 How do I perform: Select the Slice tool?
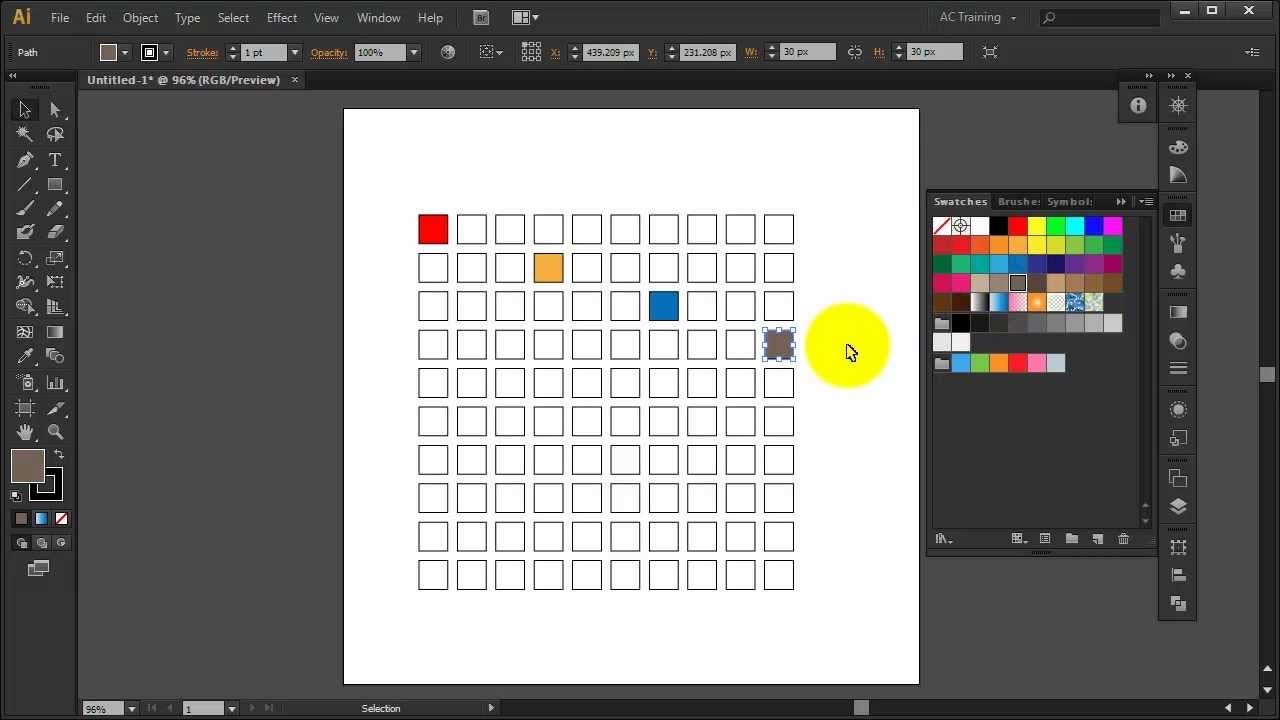click(x=55, y=408)
